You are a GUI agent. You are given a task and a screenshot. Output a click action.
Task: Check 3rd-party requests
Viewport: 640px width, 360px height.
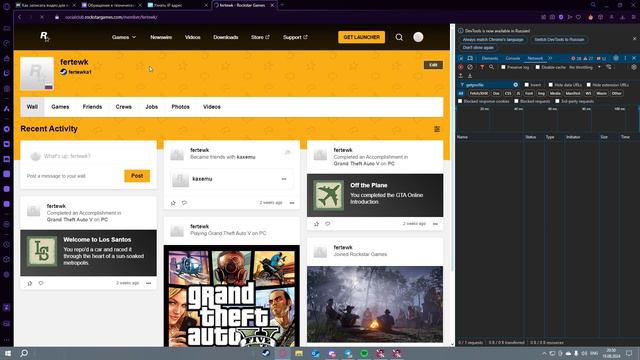pos(557,101)
